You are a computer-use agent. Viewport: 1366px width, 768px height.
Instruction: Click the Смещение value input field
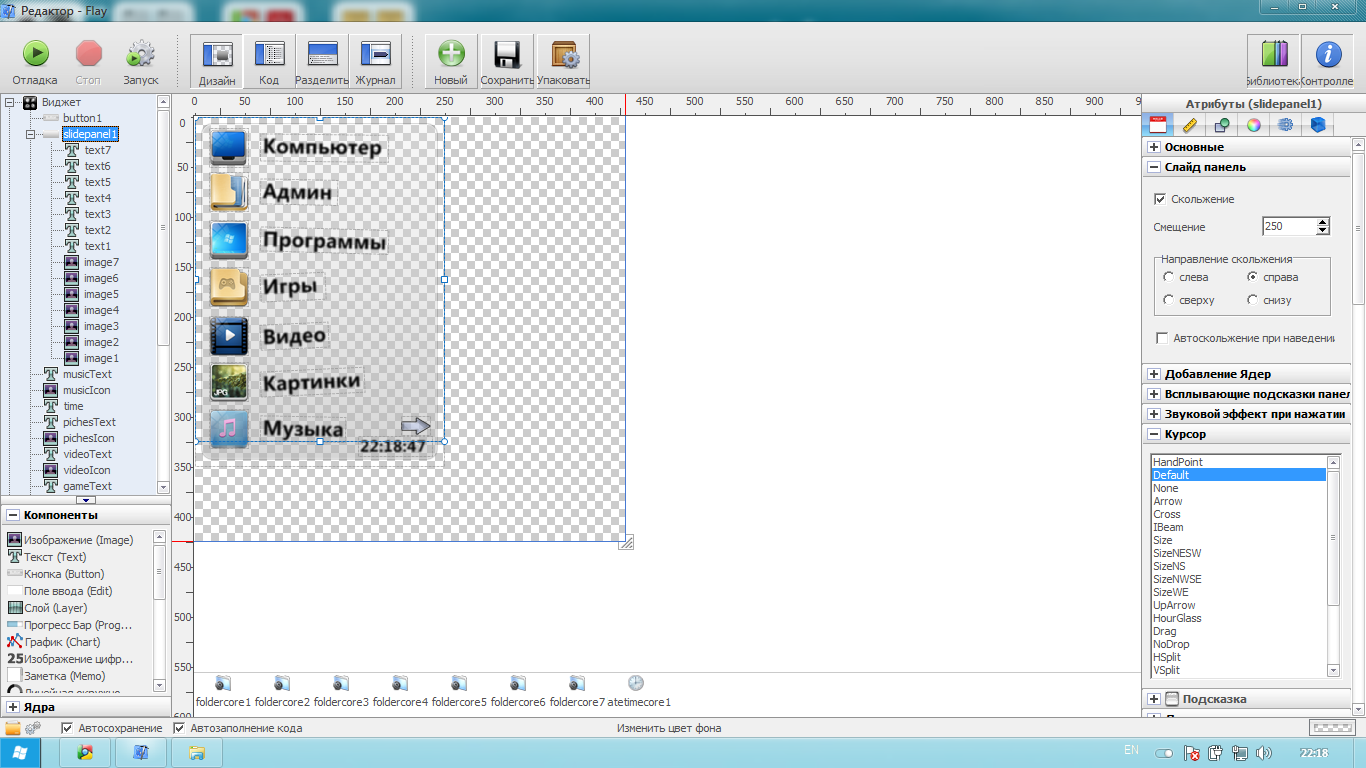point(1288,227)
